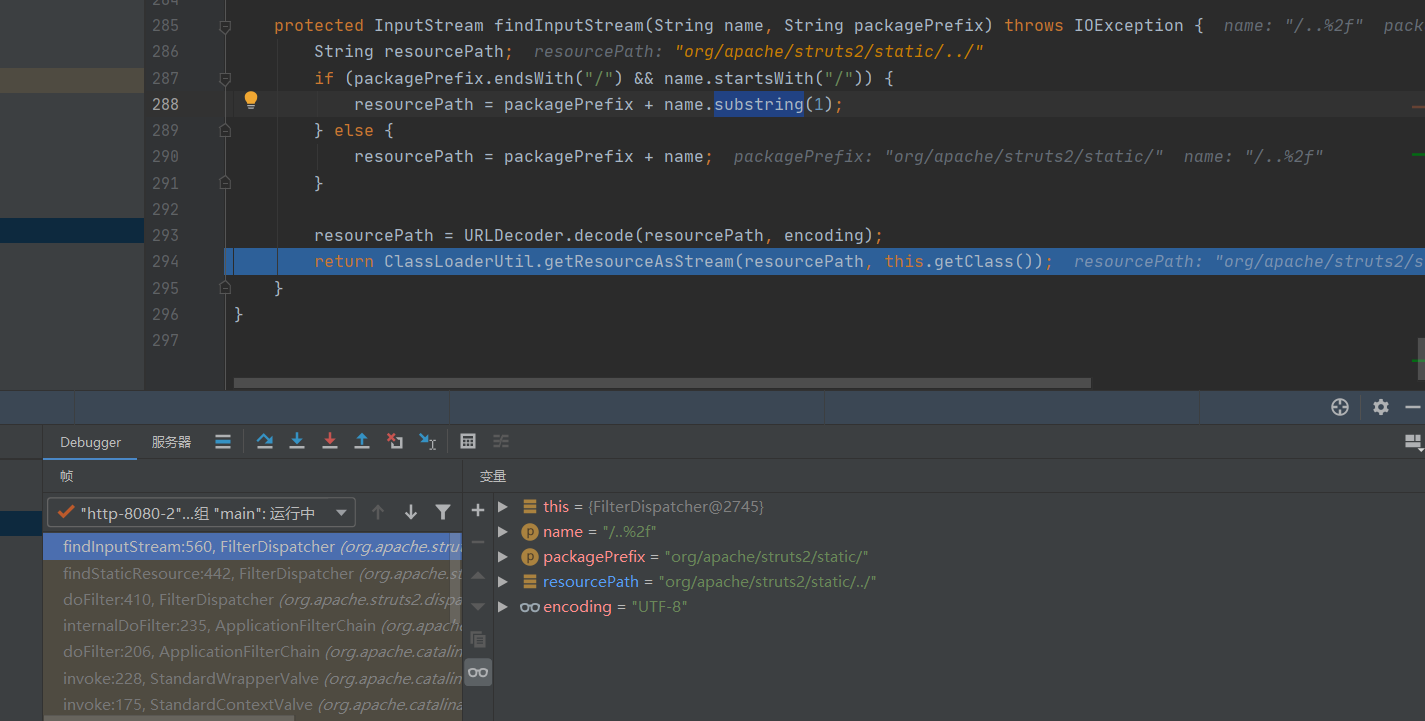The width and height of the screenshot is (1425, 721).
Task: Open the thread selector "http-8080-2" dropdown
Action: click(201, 513)
